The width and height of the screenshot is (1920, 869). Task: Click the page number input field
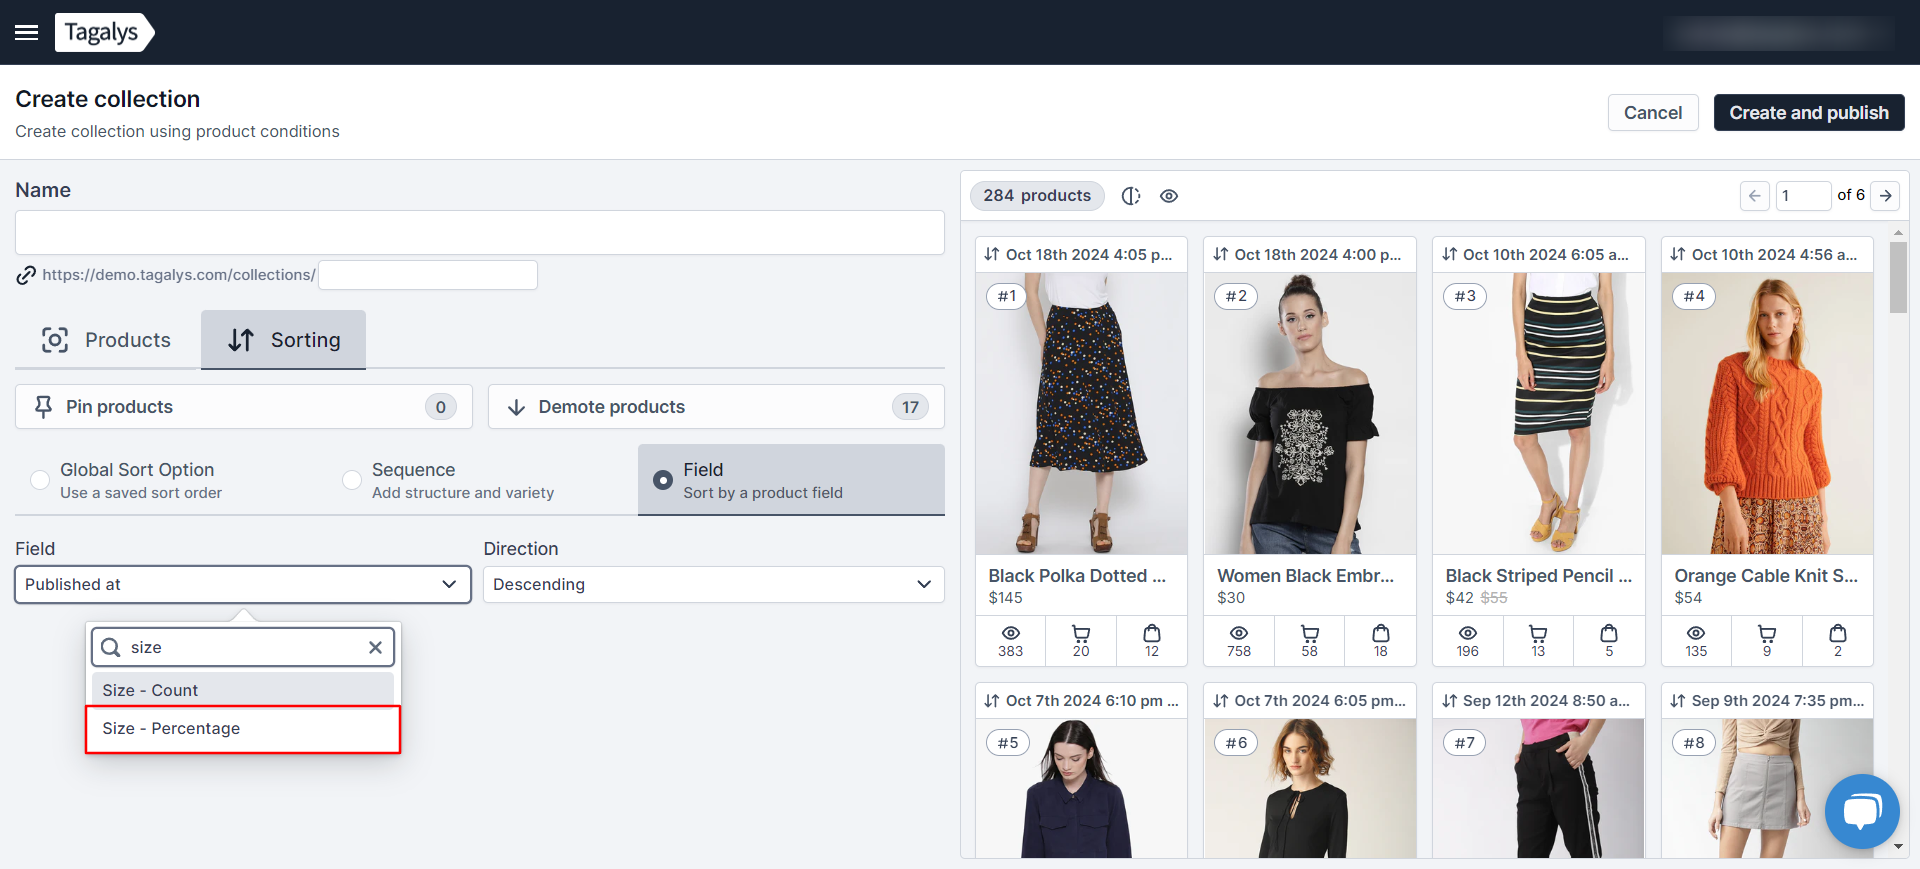(1804, 195)
